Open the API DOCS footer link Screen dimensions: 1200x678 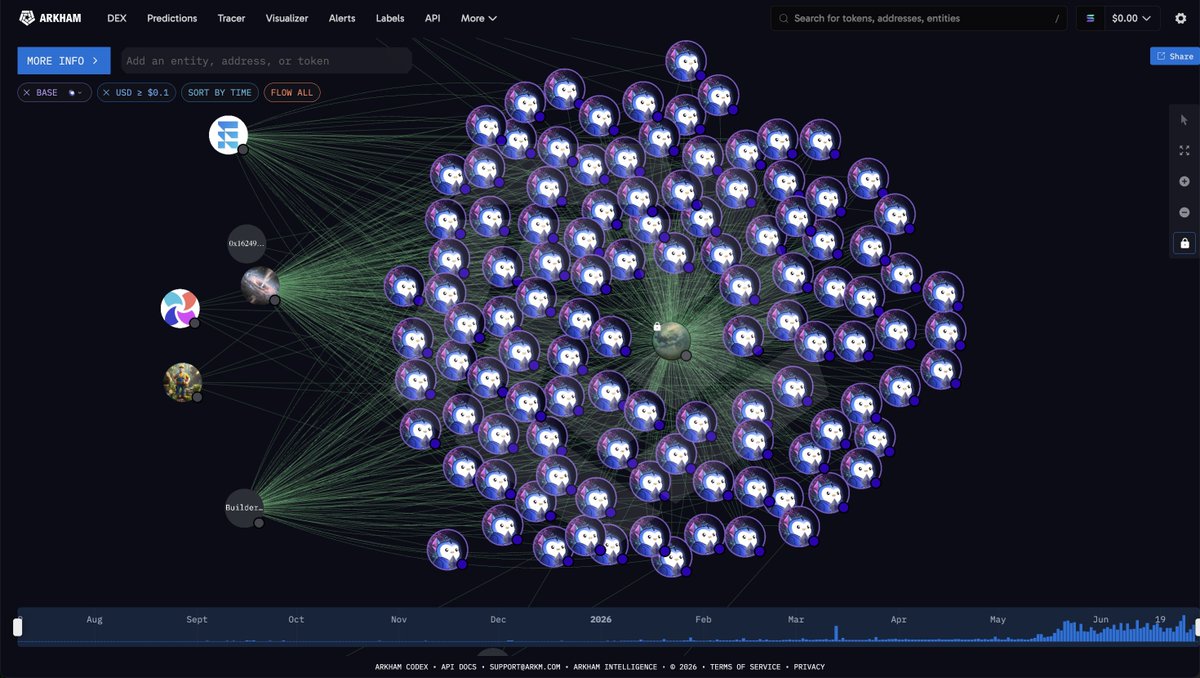(x=460, y=666)
